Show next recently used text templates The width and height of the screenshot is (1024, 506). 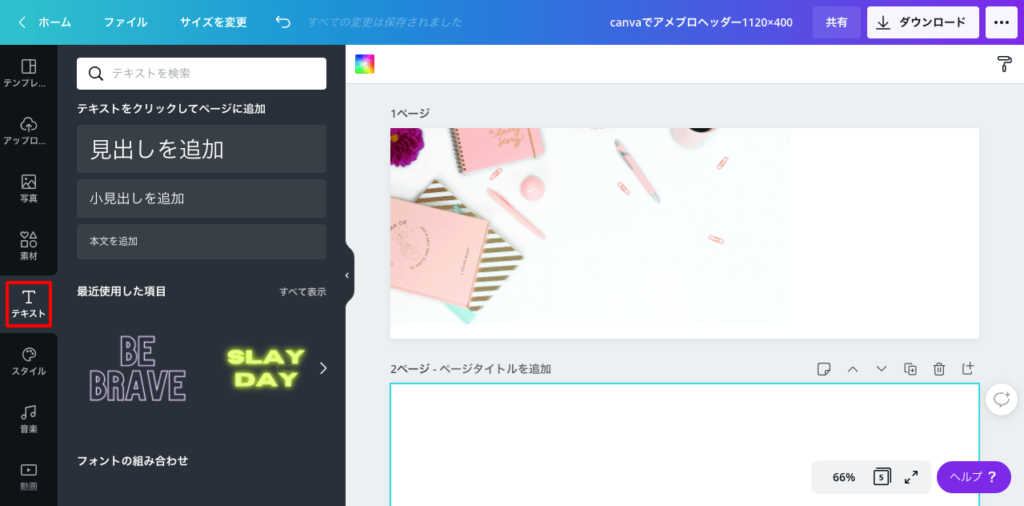[x=323, y=368]
